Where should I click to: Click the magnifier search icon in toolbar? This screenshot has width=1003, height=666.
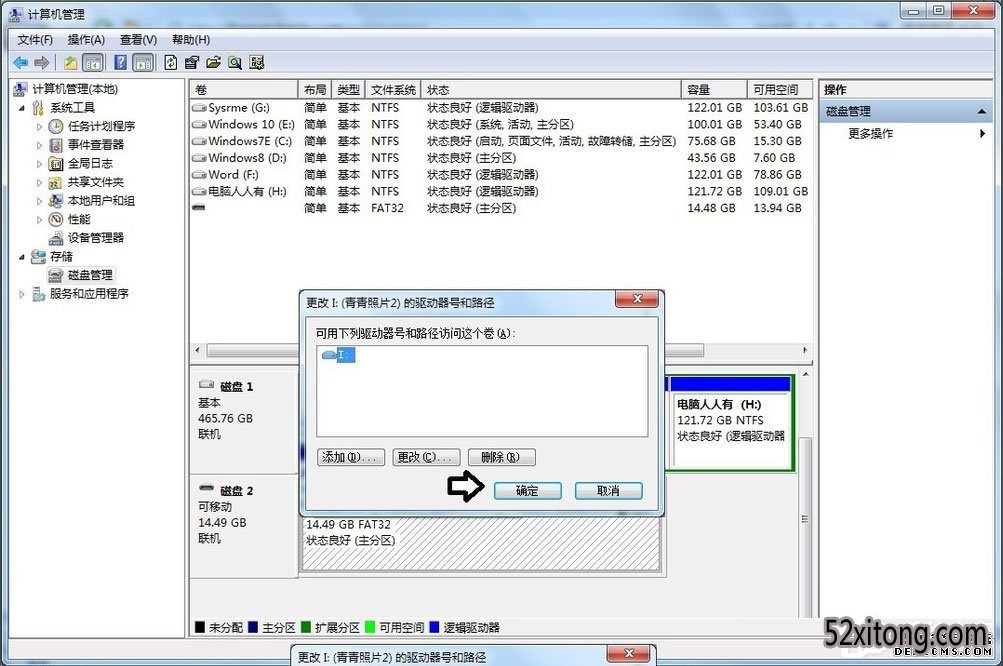click(x=235, y=63)
